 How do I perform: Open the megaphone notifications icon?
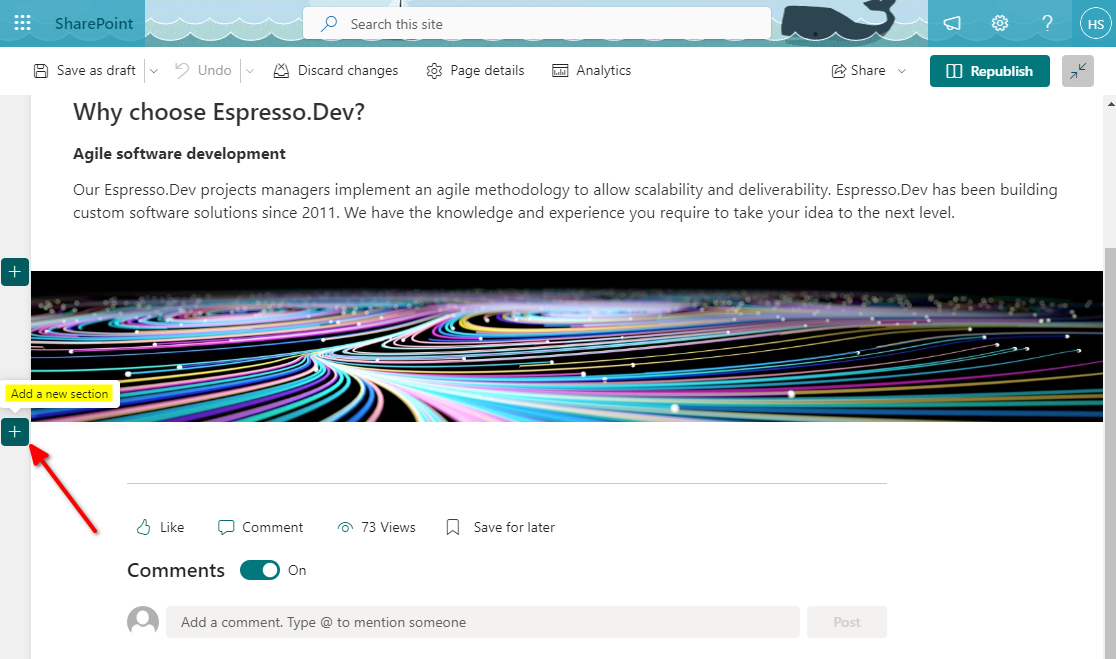click(952, 23)
